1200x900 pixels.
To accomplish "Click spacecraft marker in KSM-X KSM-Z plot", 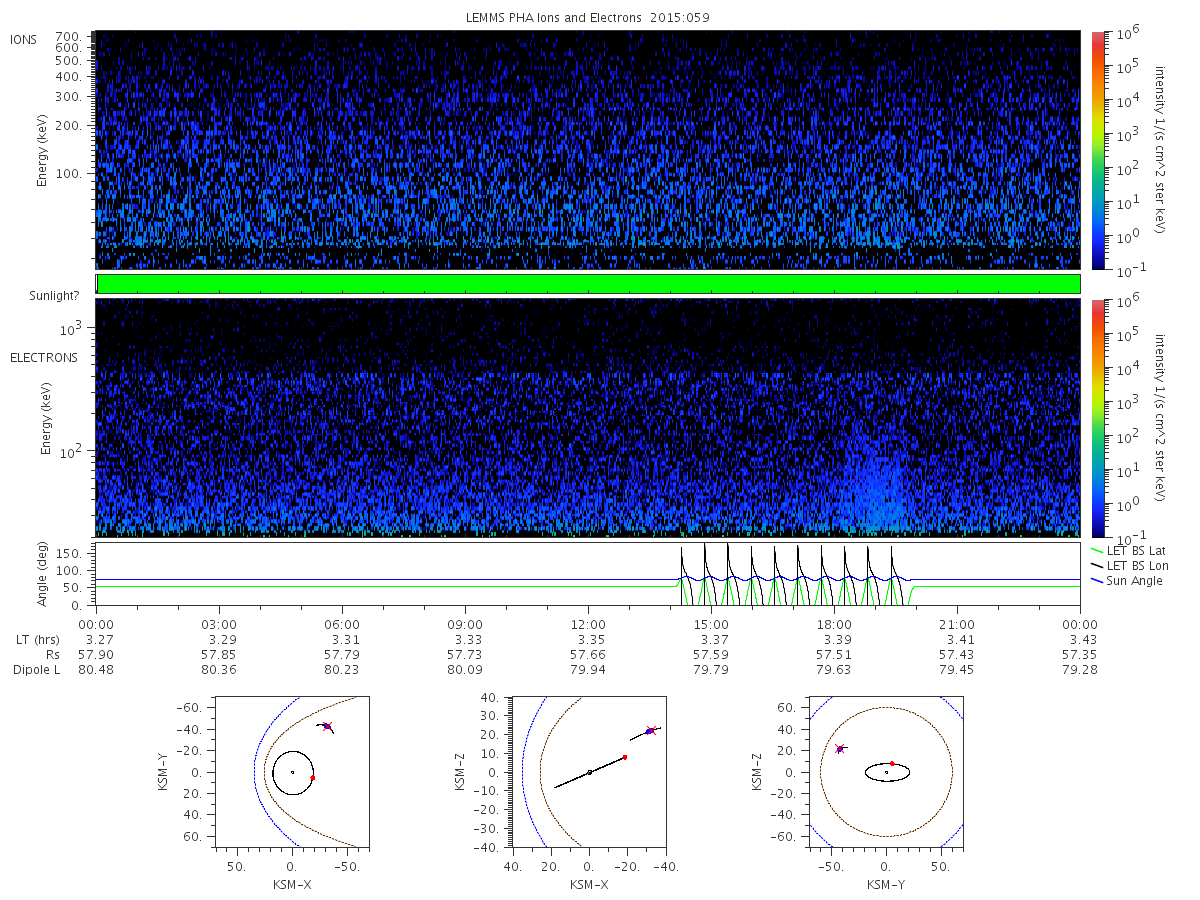I will tap(650, 731).
